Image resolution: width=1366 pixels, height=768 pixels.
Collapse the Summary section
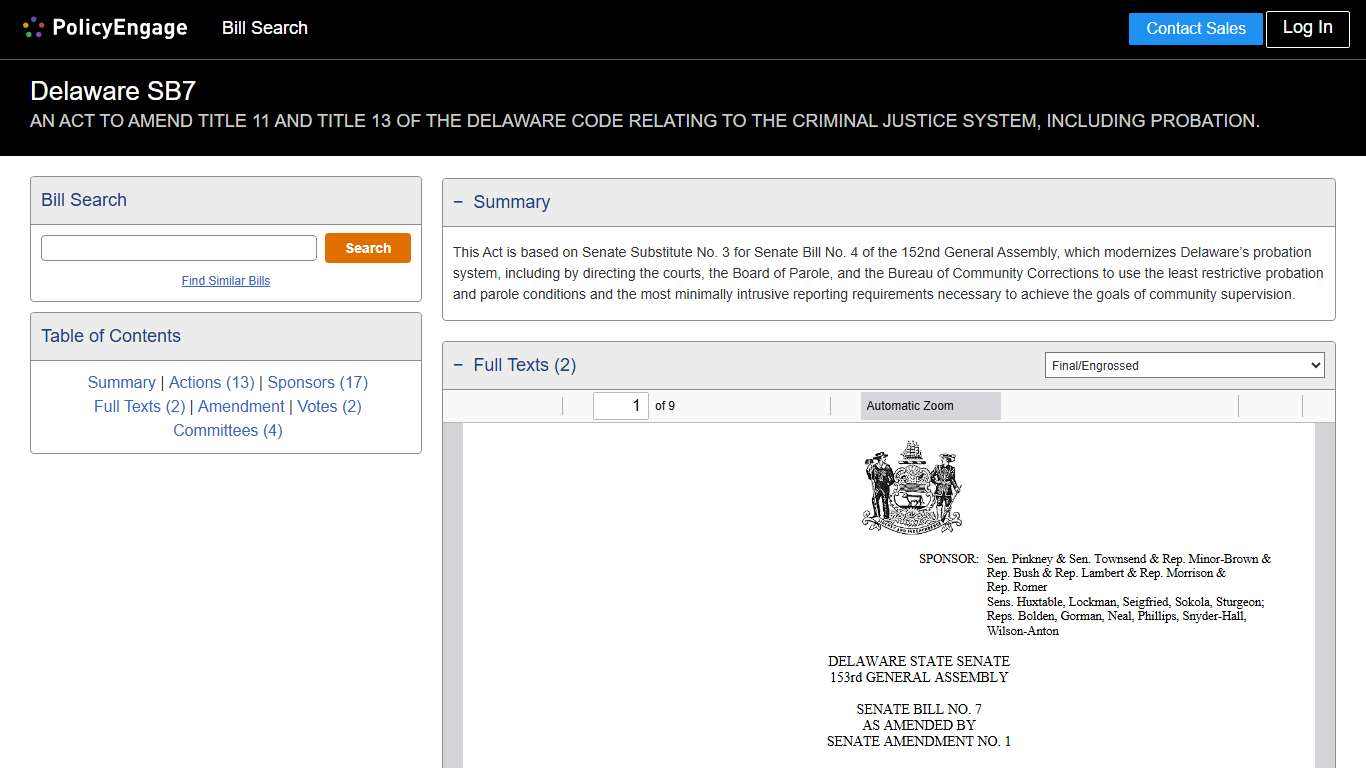[459, 202]
